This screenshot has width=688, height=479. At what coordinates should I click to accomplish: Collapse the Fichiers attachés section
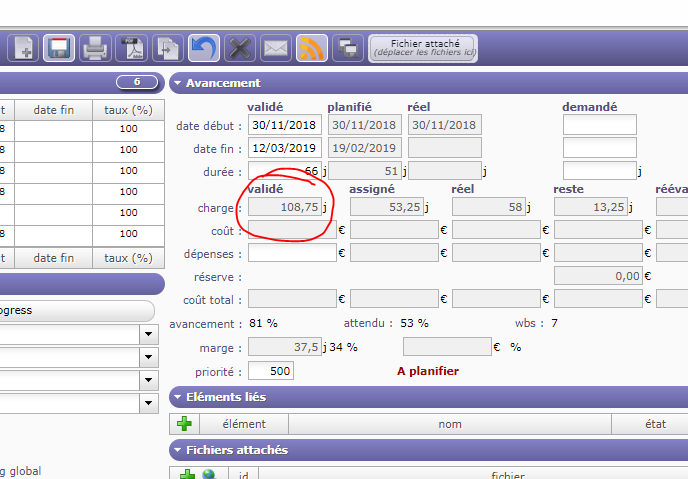pyautogui.click(x=178, y=450)
